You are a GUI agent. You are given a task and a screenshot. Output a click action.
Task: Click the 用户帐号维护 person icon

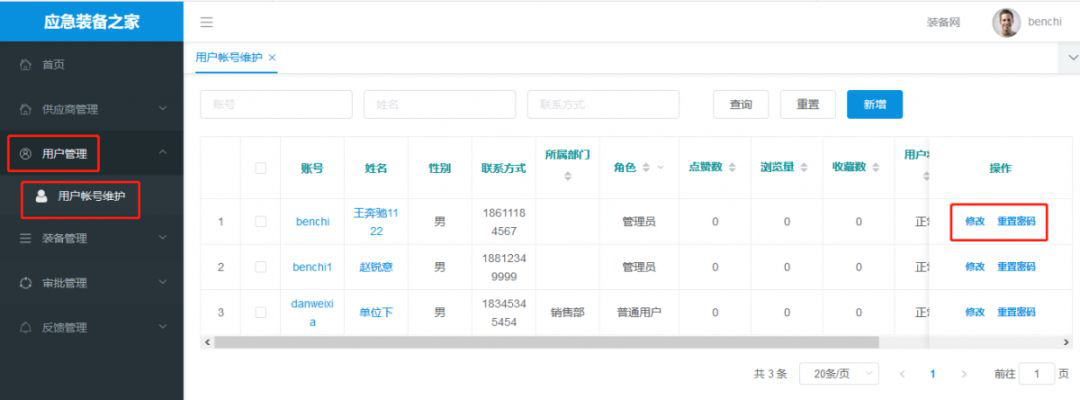coord(41,197)
